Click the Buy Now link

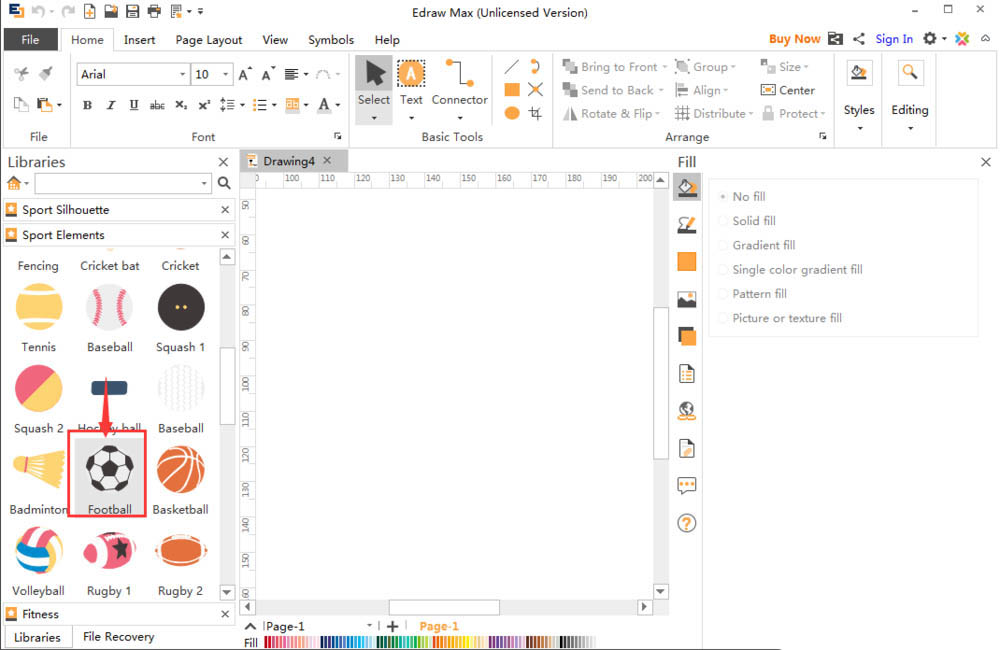click(x=794, y=39)
